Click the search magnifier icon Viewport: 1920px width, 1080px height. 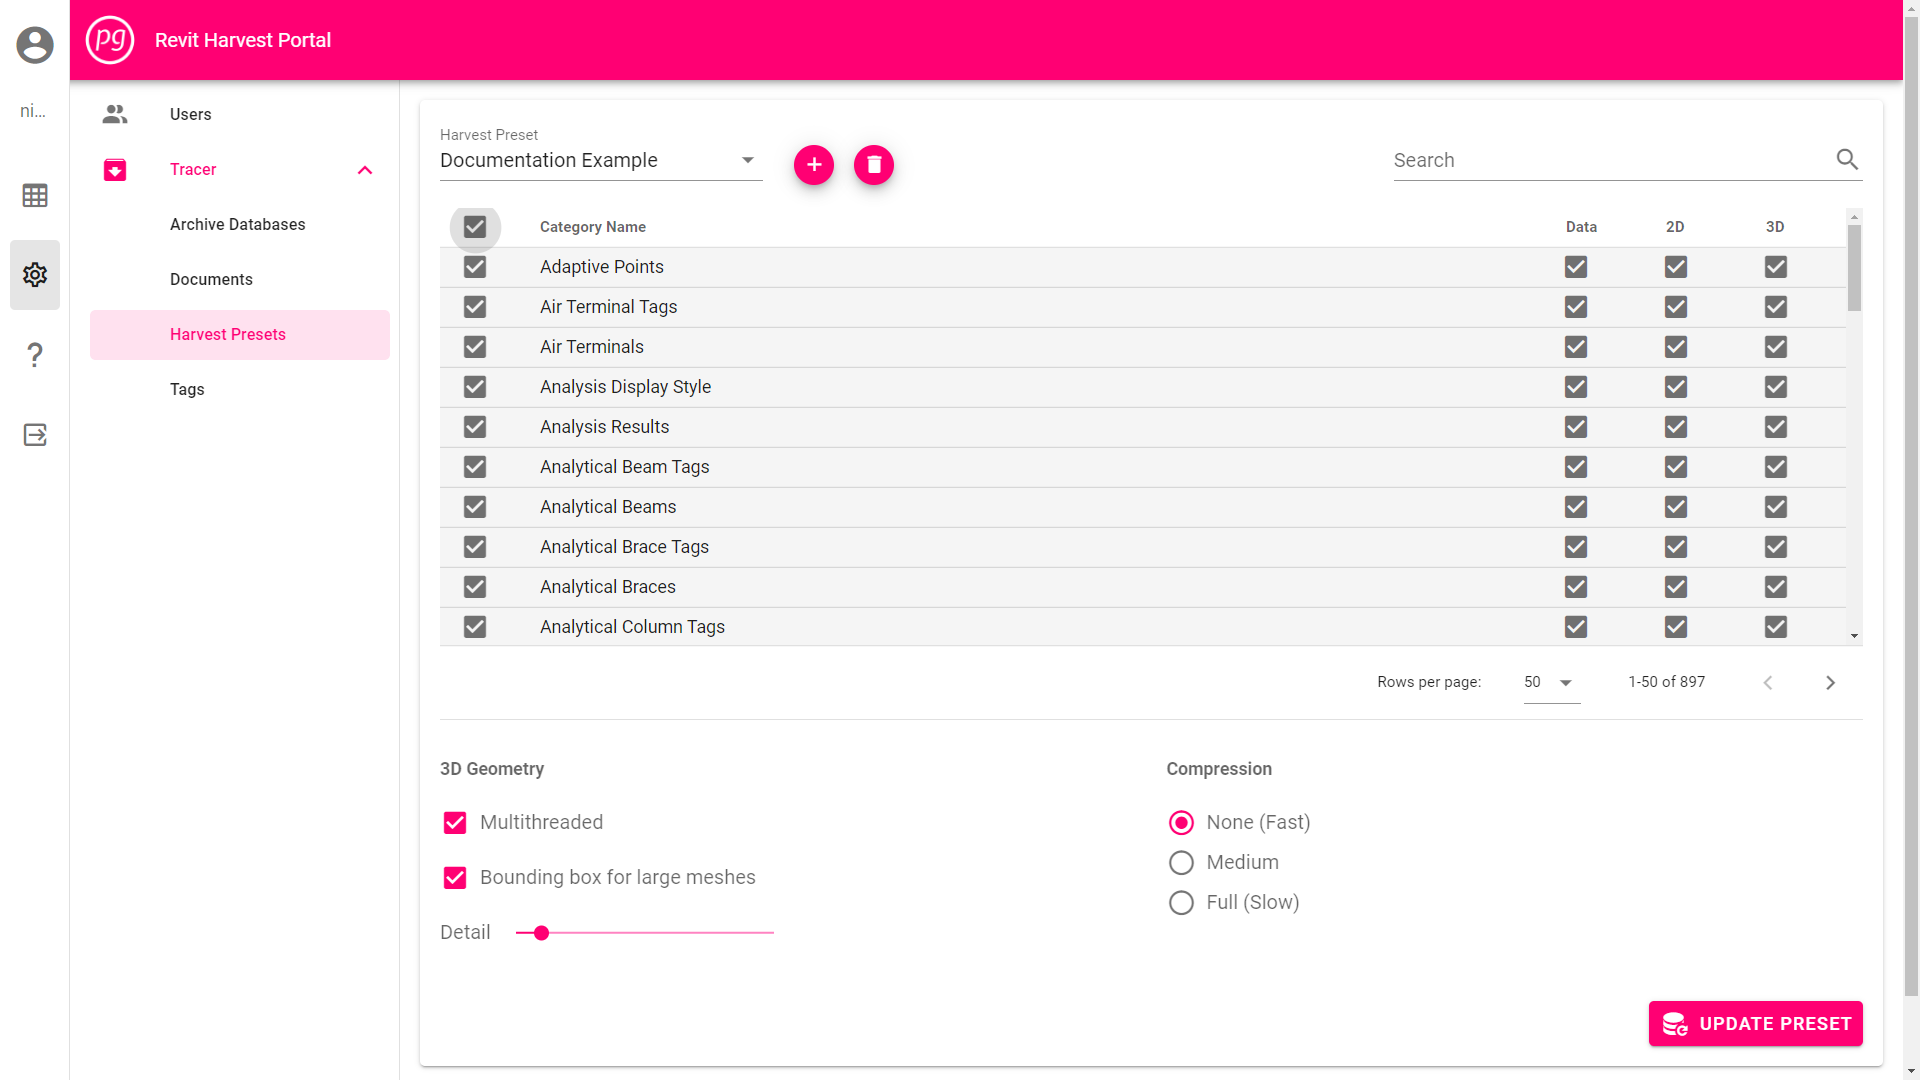[x=1847, y=159]
